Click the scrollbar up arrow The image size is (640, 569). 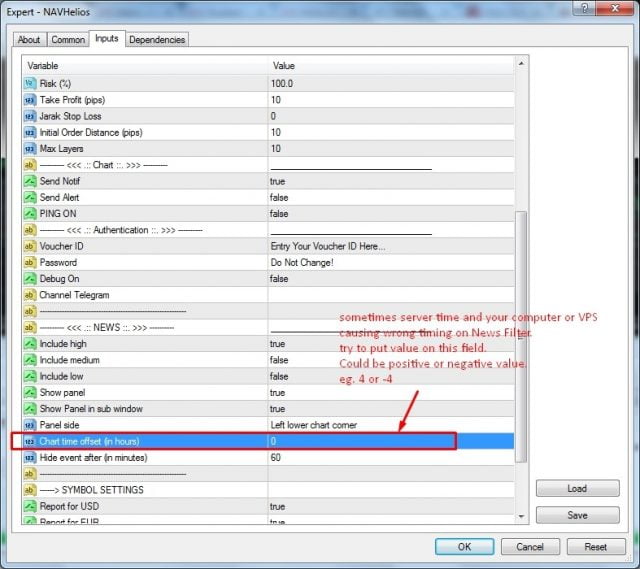521,64
